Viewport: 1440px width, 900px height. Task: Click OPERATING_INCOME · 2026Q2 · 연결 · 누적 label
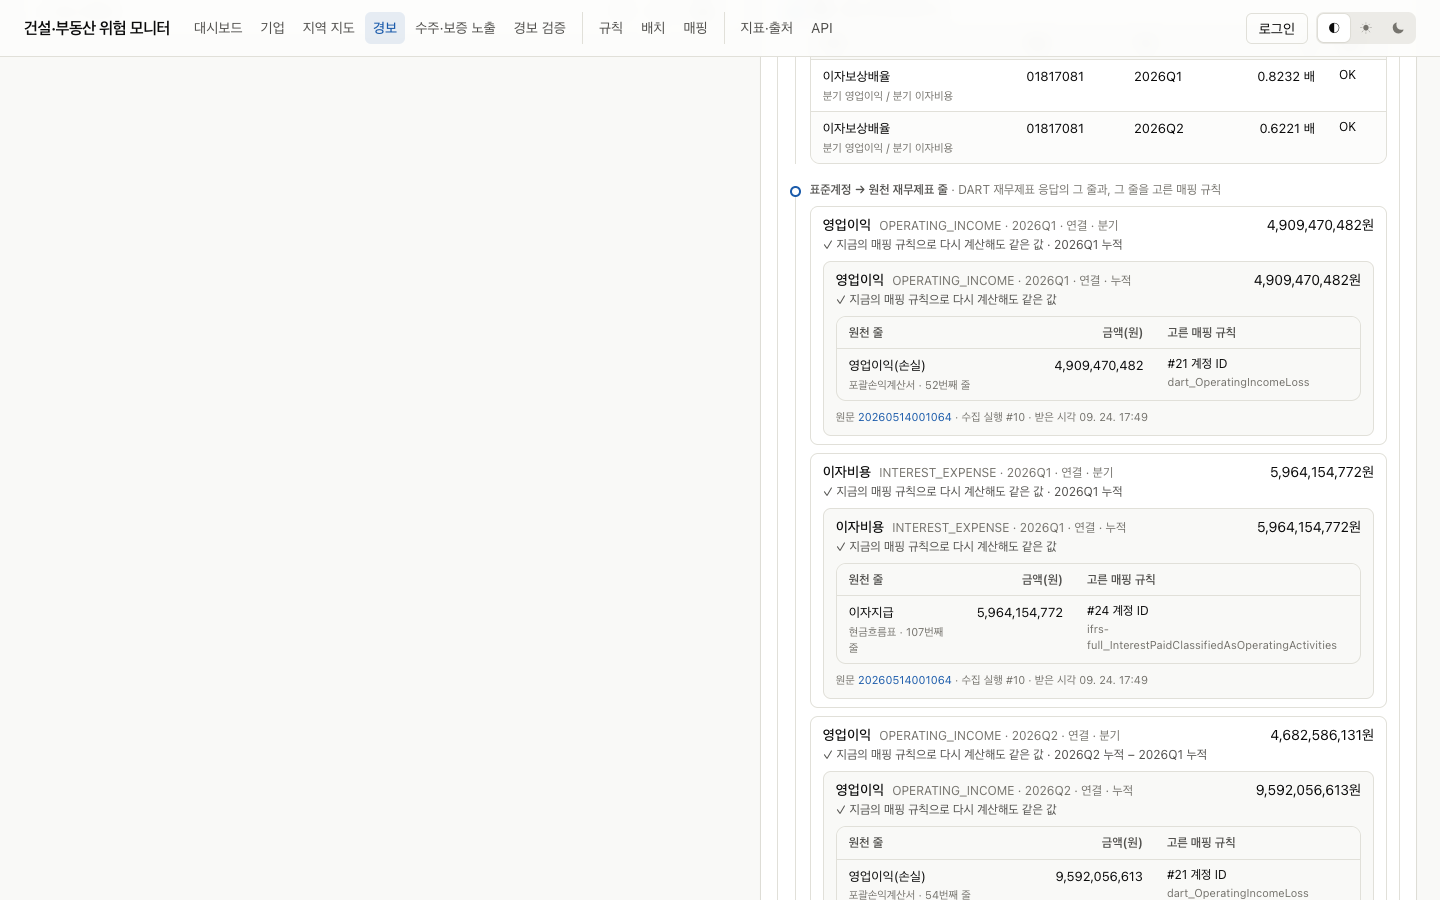click(1012, 790)
